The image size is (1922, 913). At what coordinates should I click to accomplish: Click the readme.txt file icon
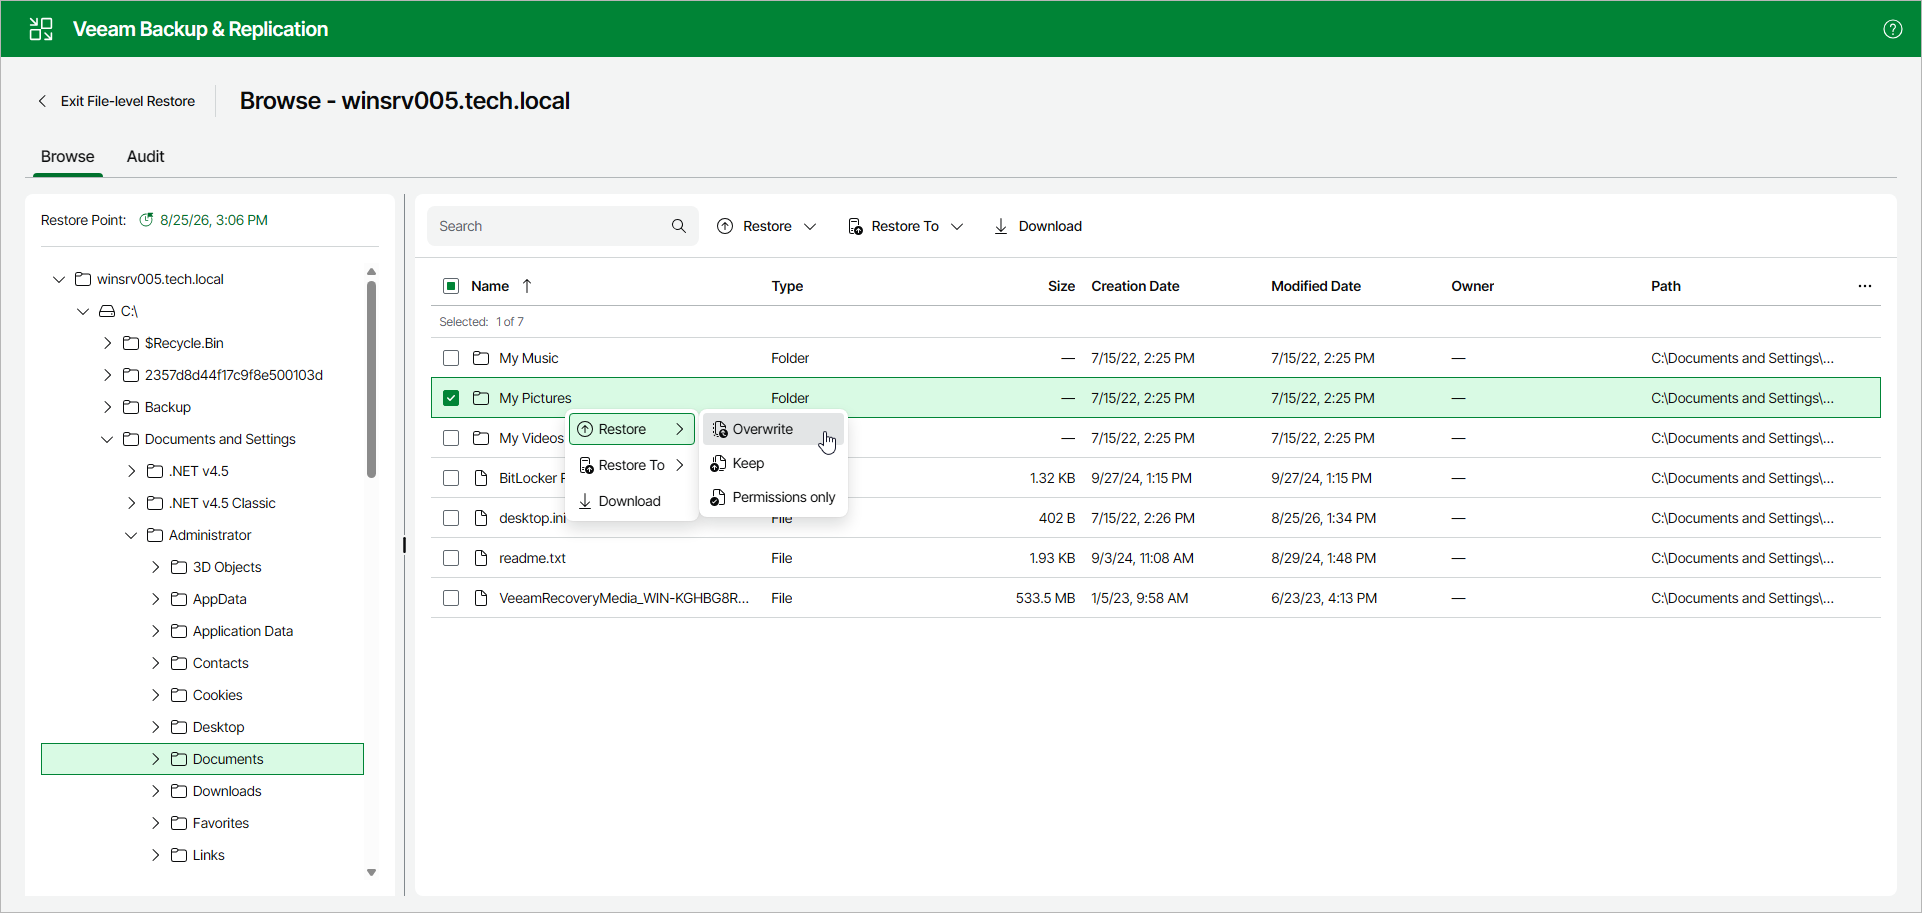coord(481,558)
